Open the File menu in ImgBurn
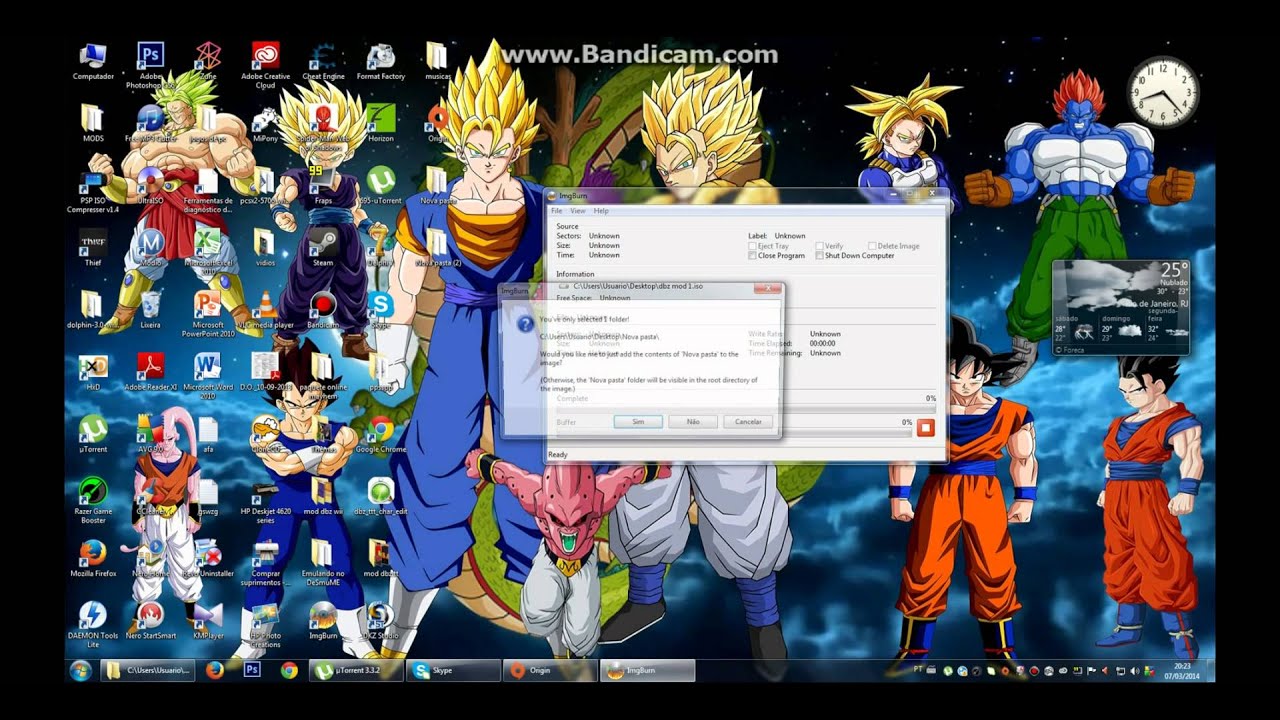Image resolution: width=1280 pixels, height=720 pixels. point(557,211)
